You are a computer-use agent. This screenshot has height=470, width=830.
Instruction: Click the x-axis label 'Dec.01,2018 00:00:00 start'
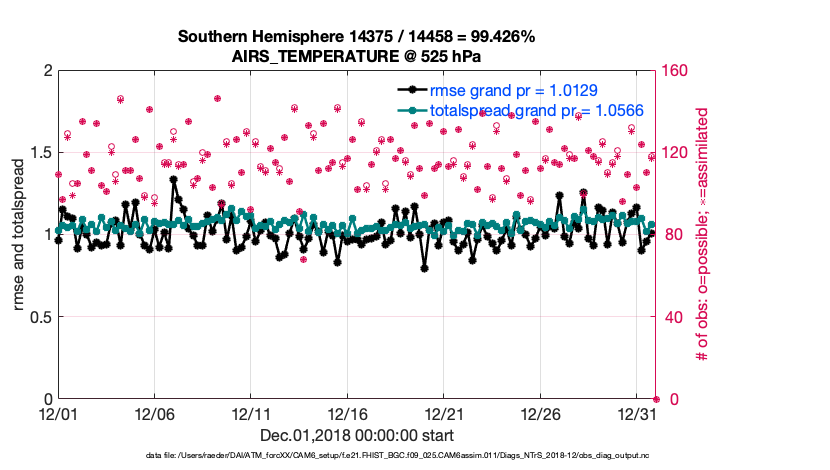tap(357, 436)
